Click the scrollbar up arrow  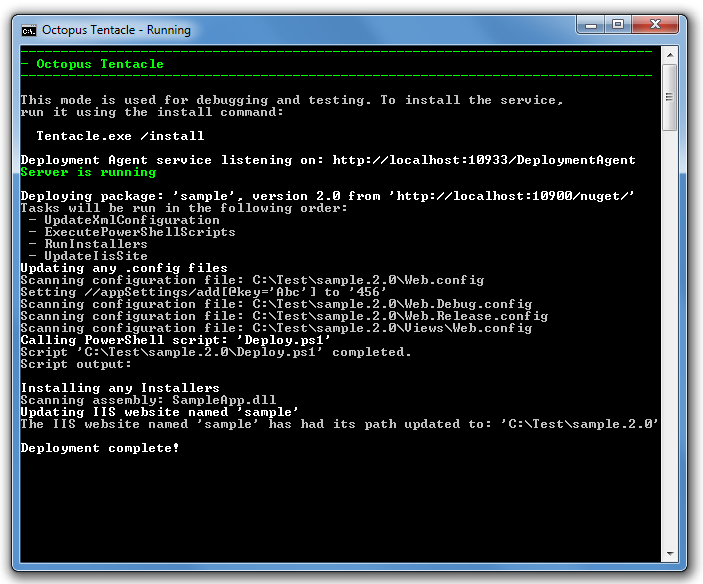(x=670, y=55)
